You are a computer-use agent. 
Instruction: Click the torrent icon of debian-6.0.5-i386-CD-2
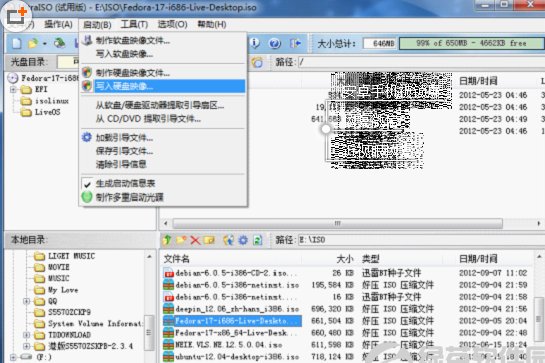coord(169,273)
